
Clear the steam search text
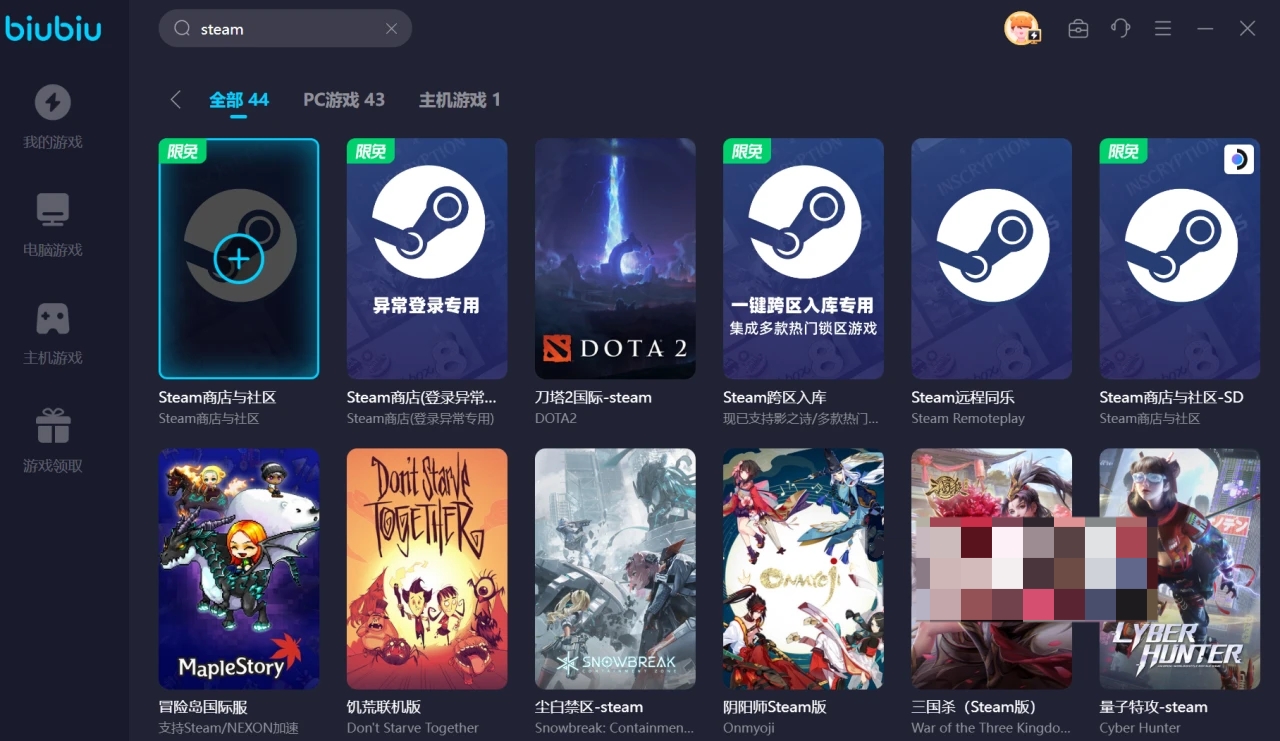coord(391,29)
